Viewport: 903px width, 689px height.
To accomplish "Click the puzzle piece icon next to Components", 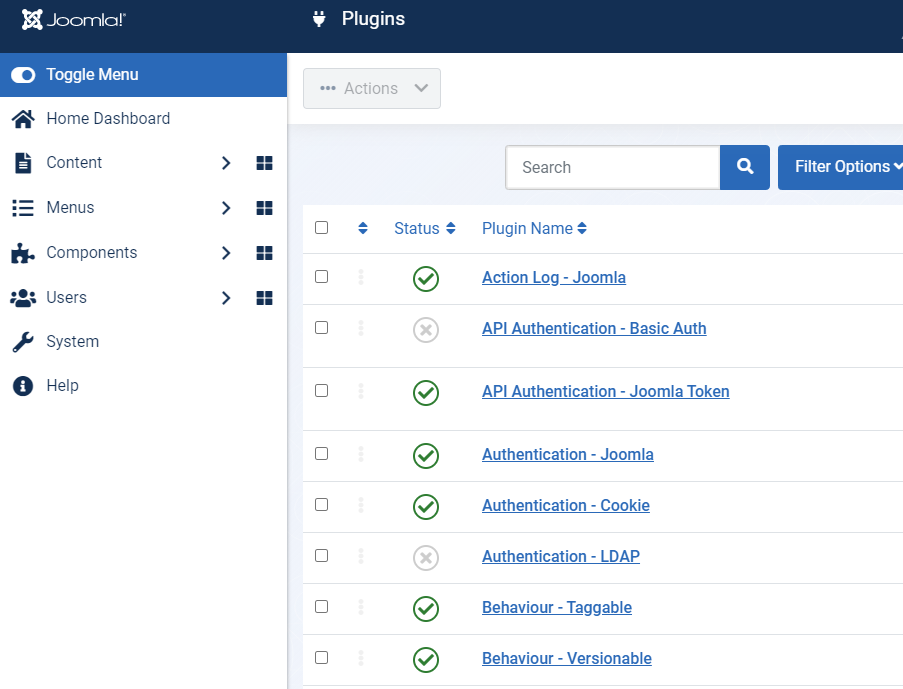I will (x=23, y=253).
